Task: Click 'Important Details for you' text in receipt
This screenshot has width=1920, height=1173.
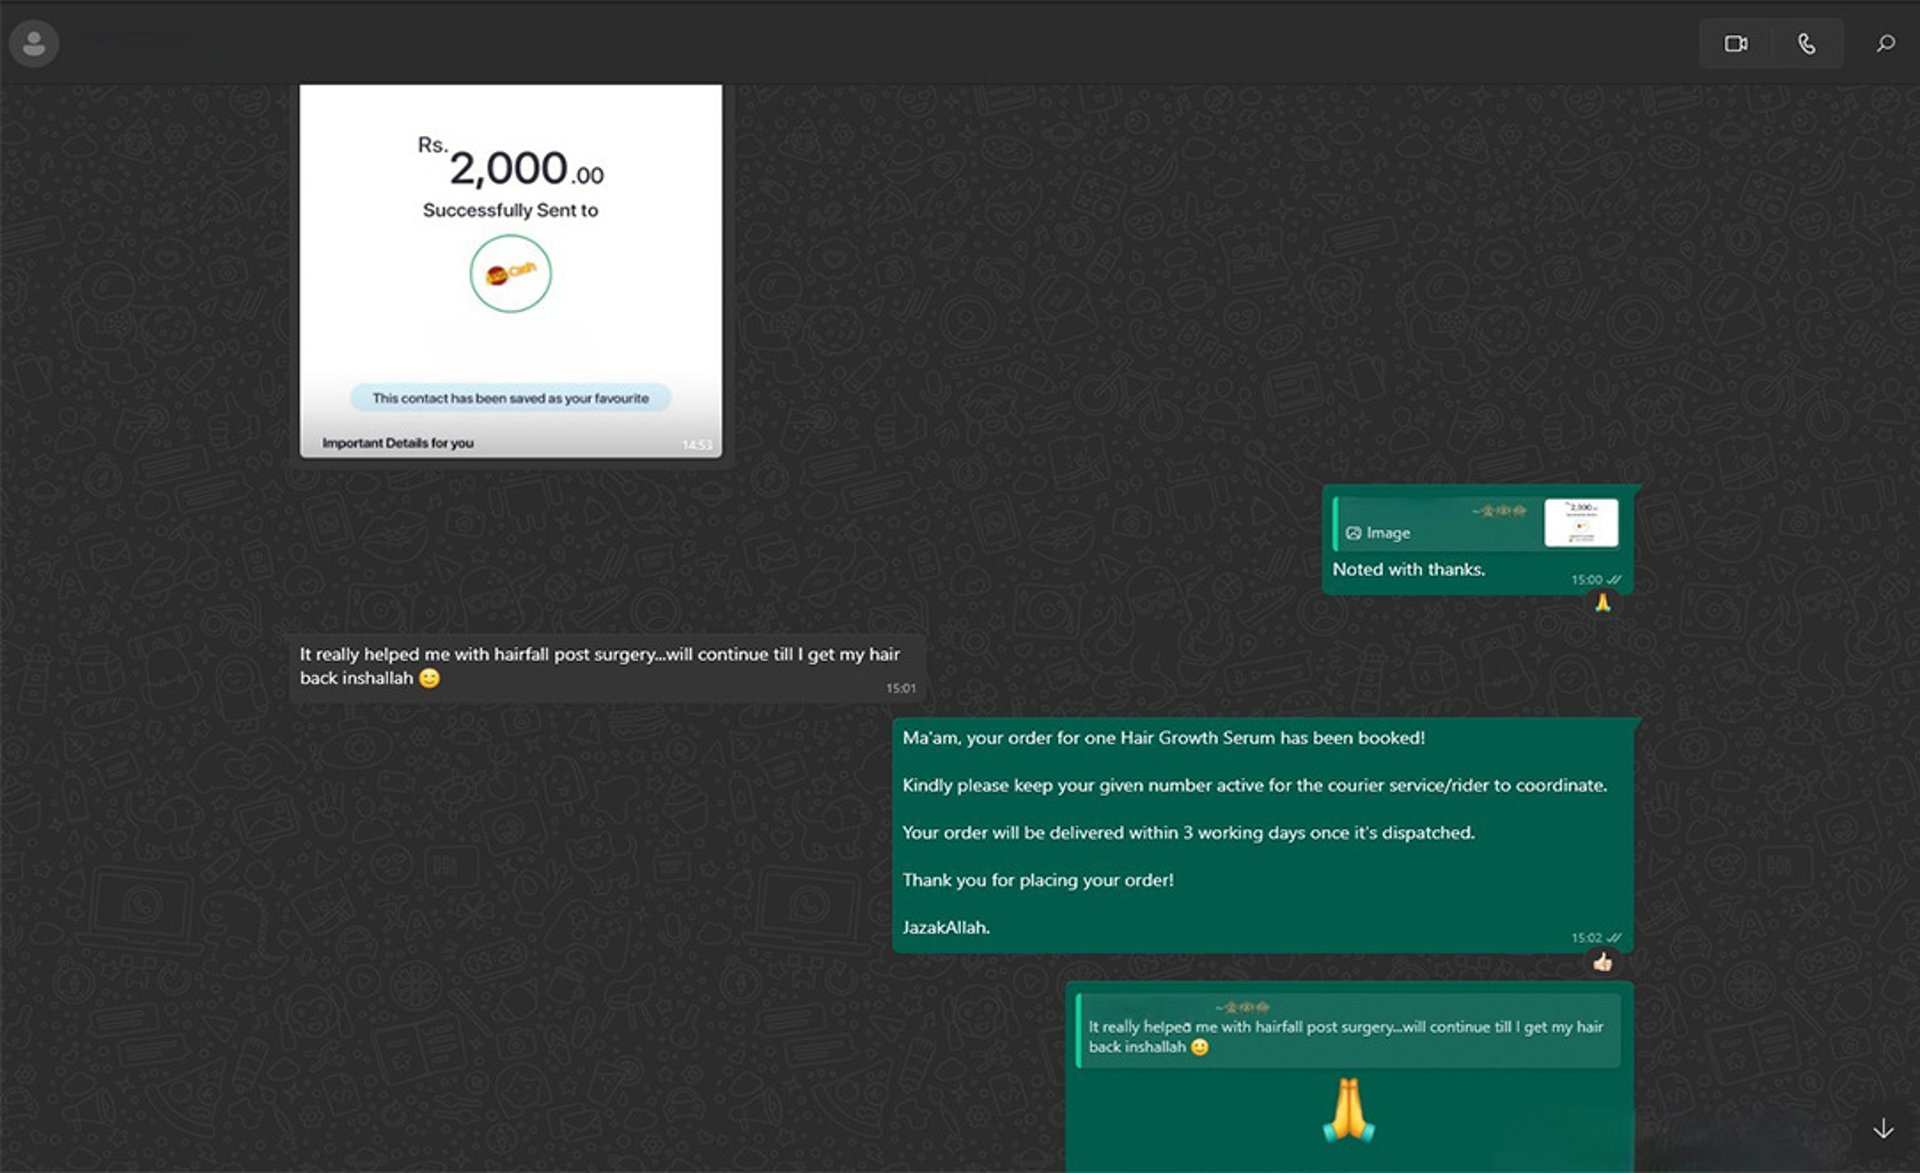Action: (397, 443)
